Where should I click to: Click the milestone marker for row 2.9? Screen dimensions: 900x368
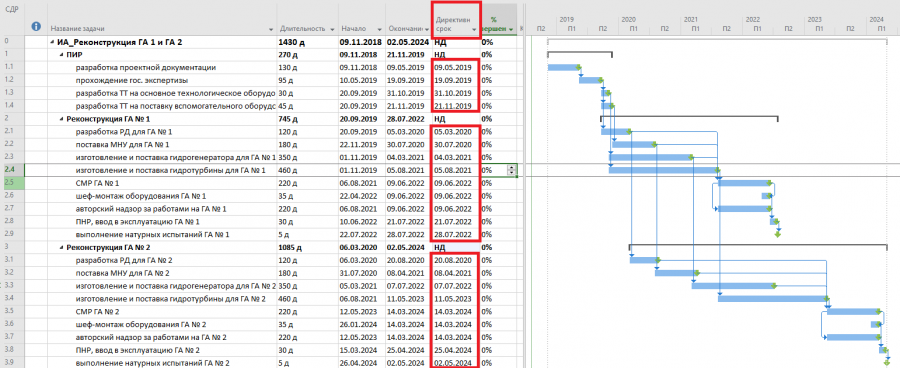778,234
